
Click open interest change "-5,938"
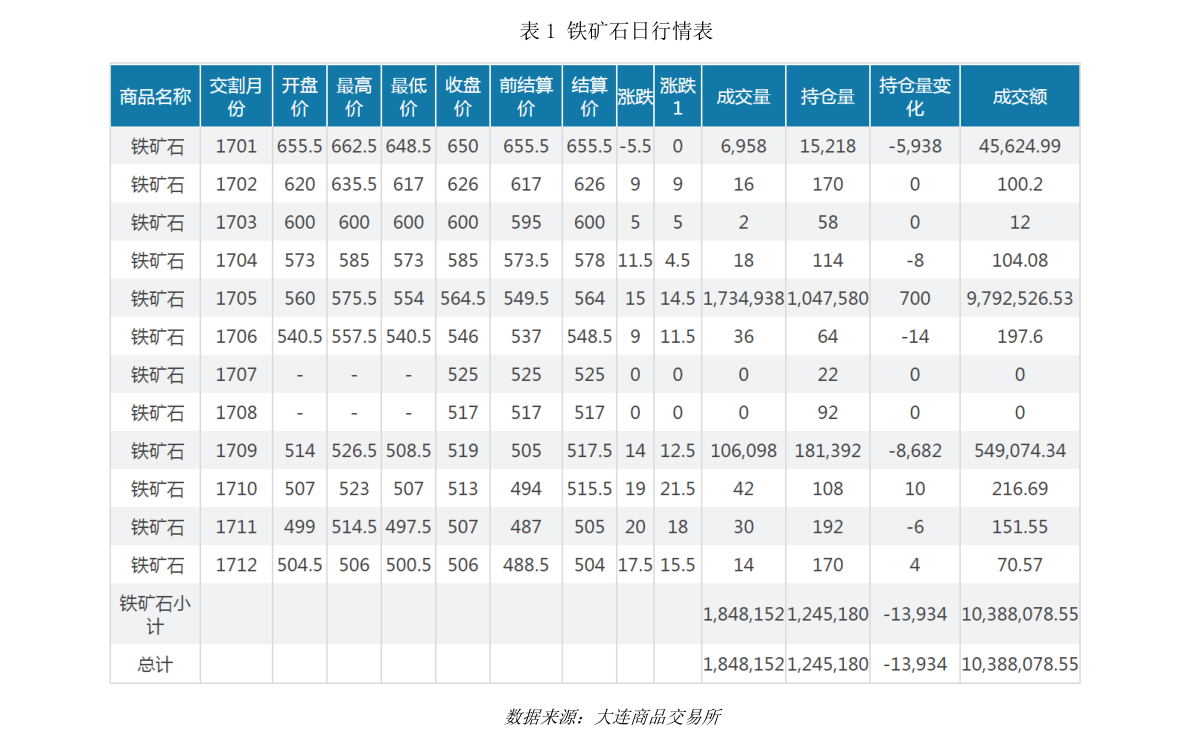coord(915,146)
